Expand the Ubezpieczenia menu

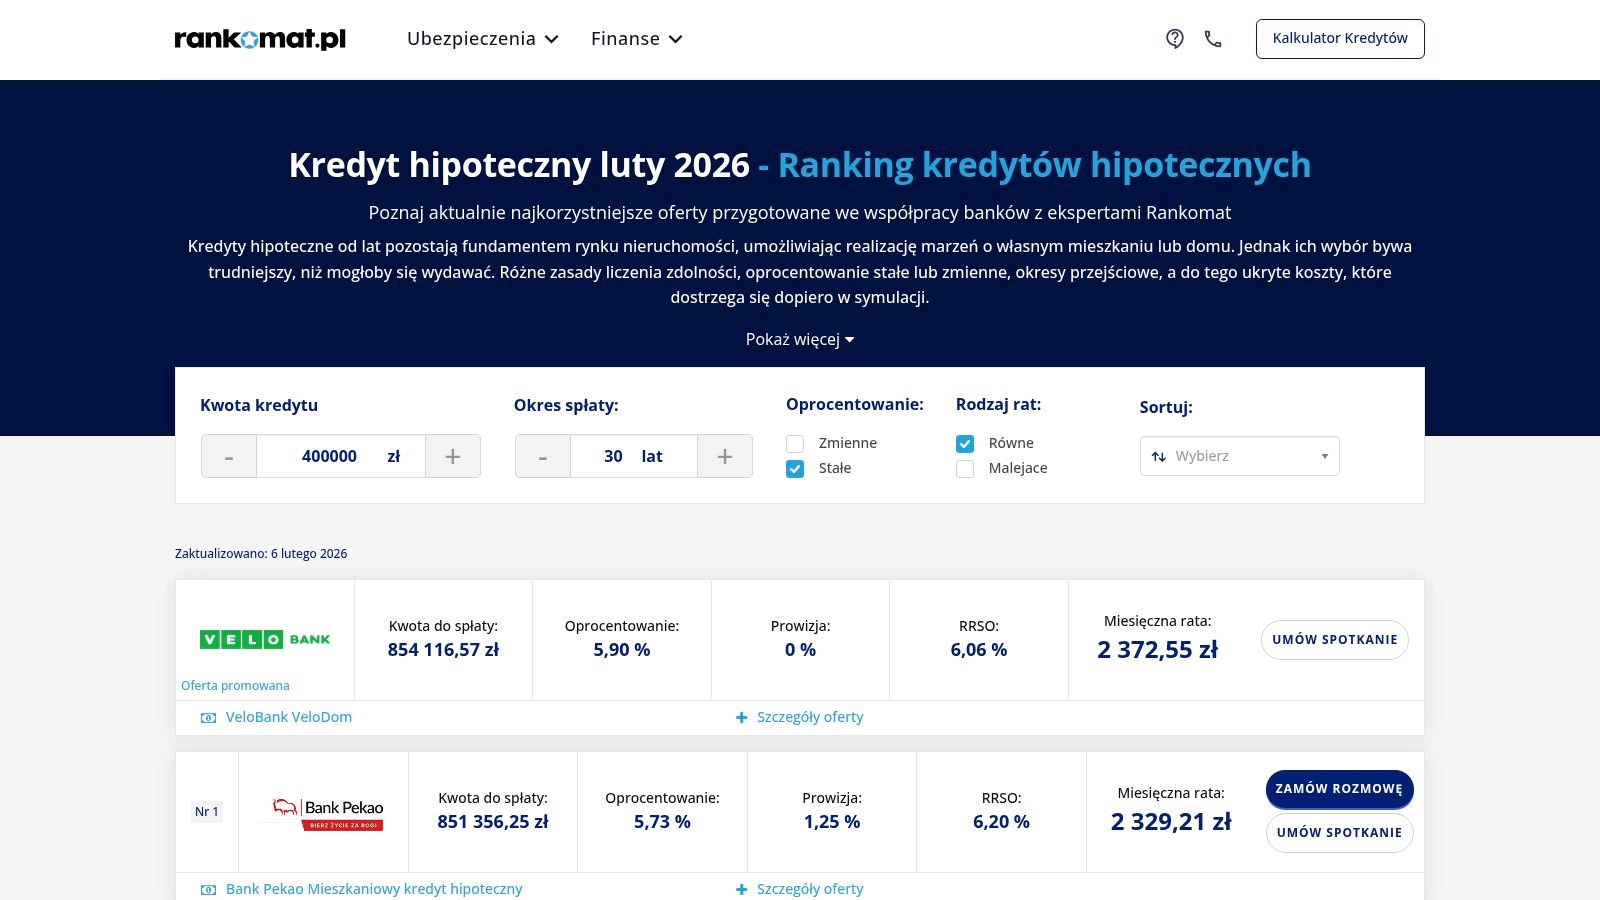(x=483, y=39)
